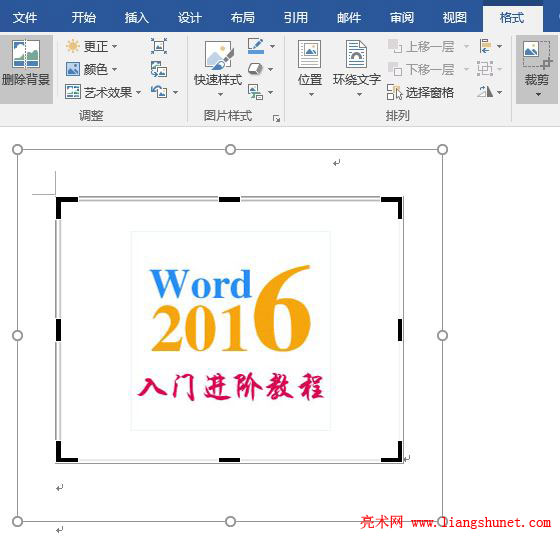The image size is (560, 539).
Task: Switch to the 设计 (Design) tab
Action: [x=190, y=18]
